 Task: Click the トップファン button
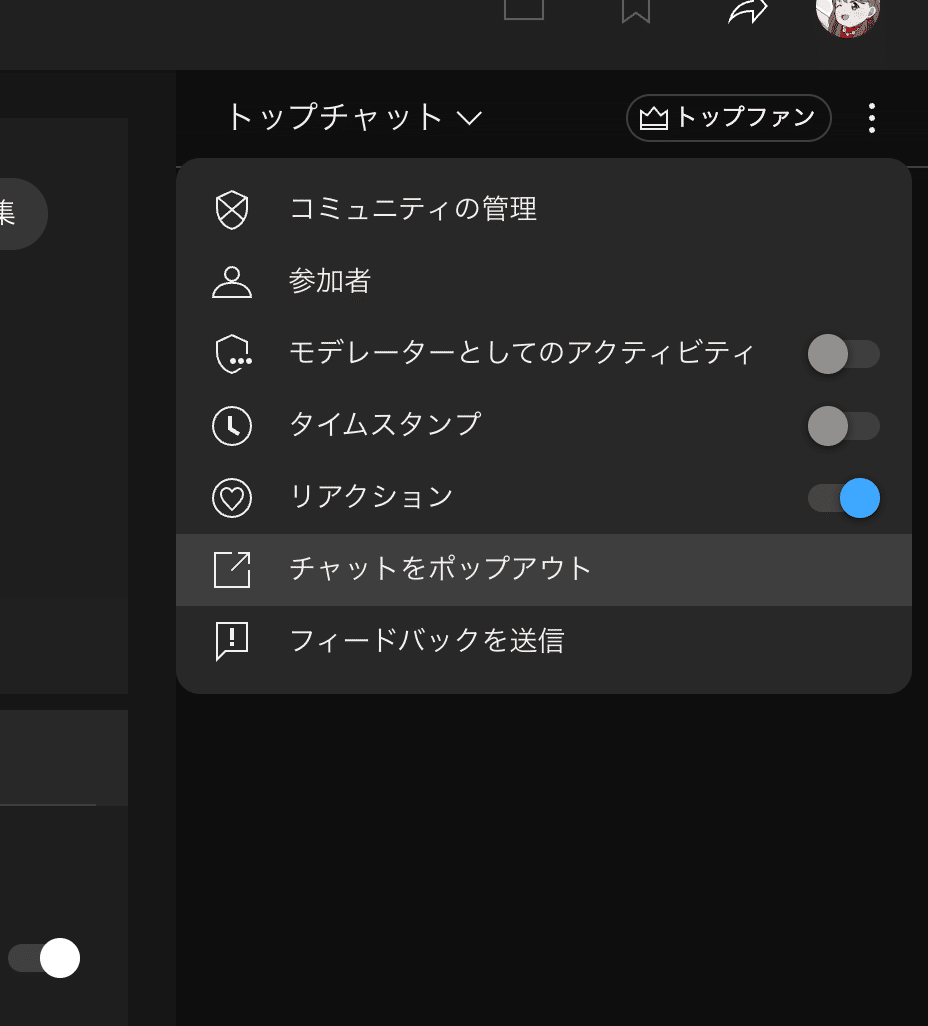(728, 117)
